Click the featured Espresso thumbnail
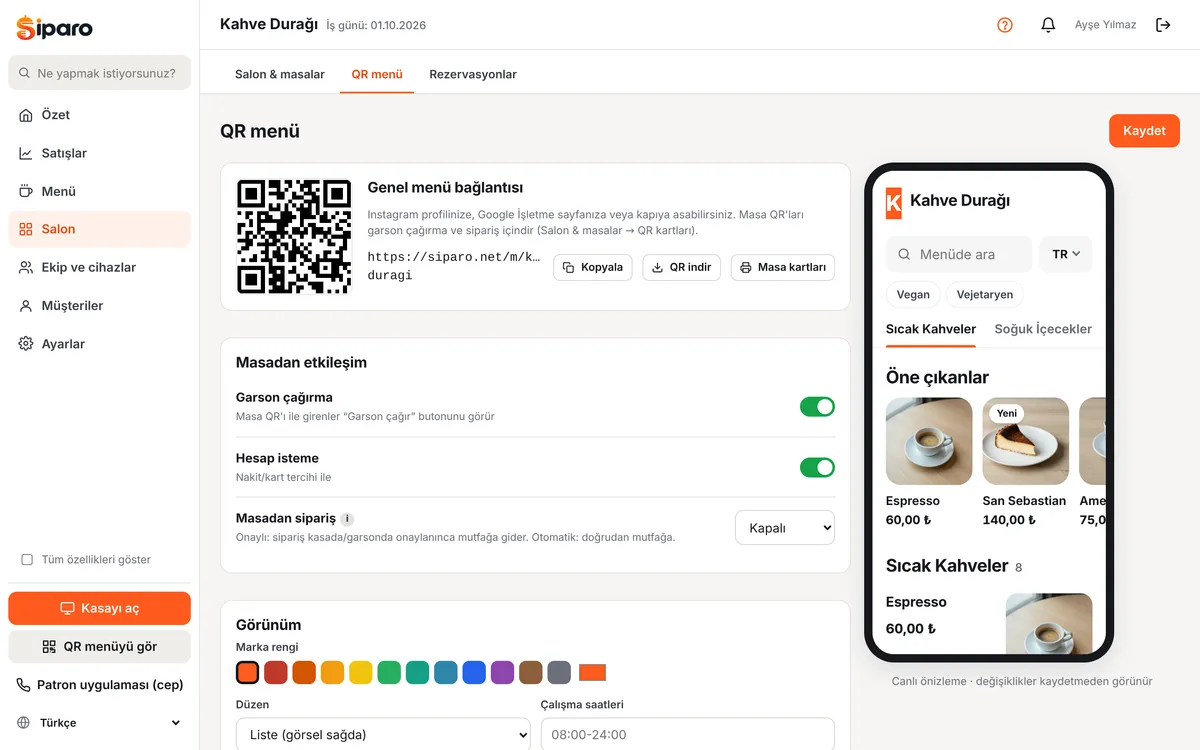The width and height of the screenshot is (1200, 750). pos(929,441)
